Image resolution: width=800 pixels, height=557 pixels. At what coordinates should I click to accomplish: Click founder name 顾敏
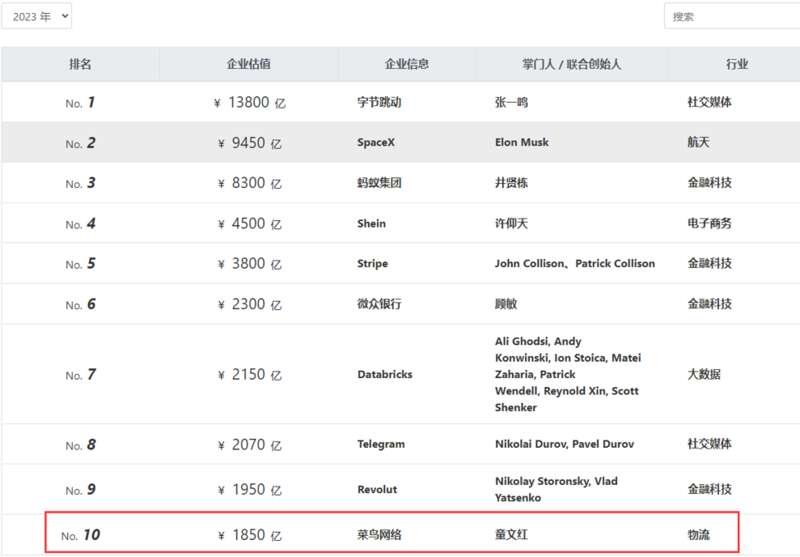click(x=506, y=304)
